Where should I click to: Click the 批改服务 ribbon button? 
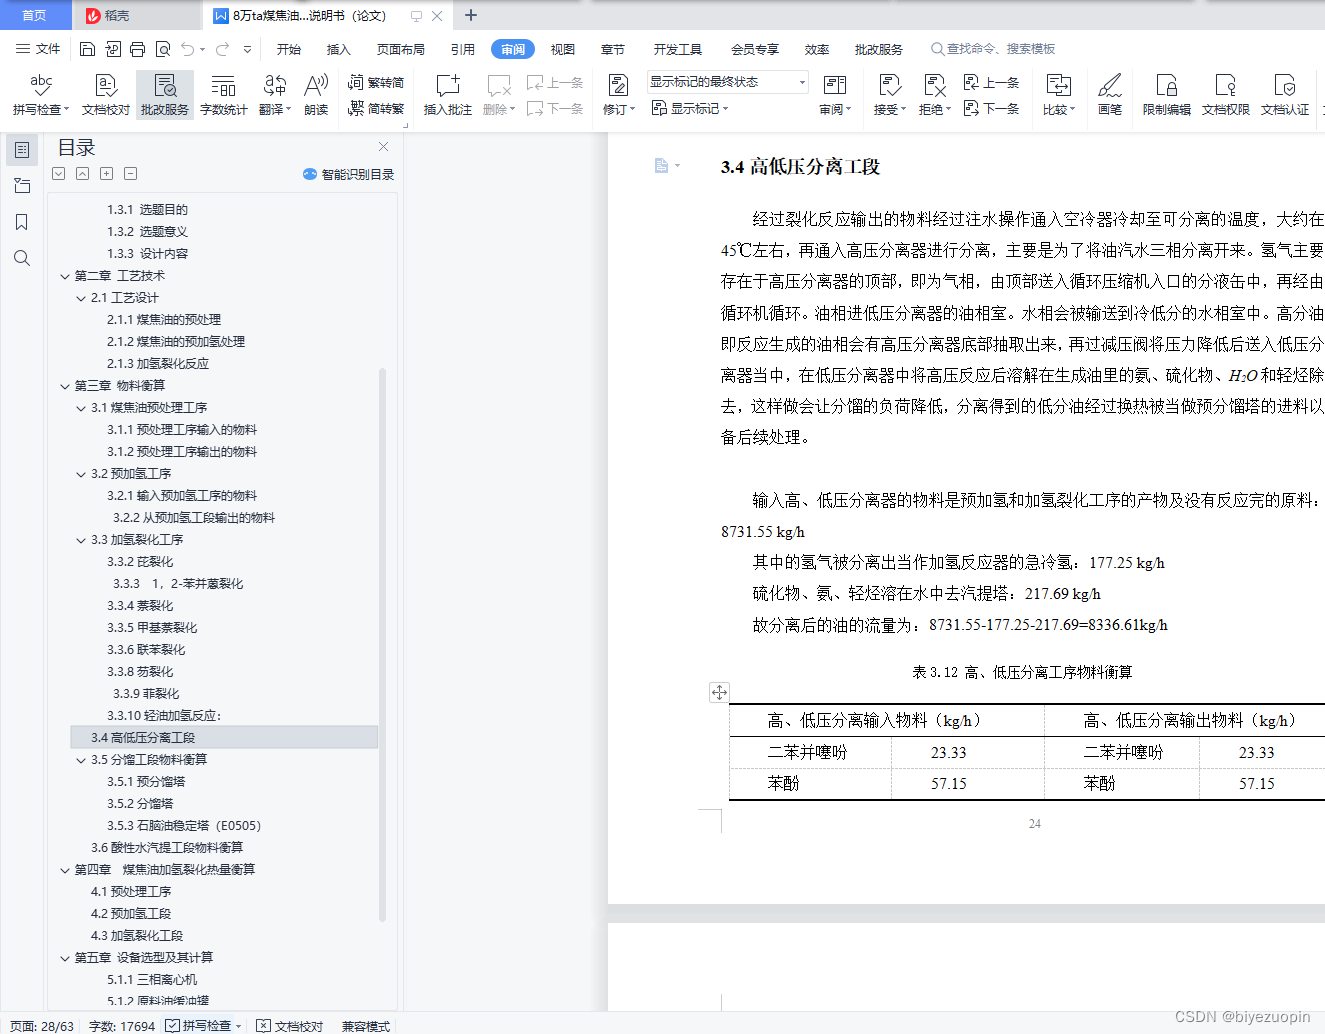coord(165,95)
